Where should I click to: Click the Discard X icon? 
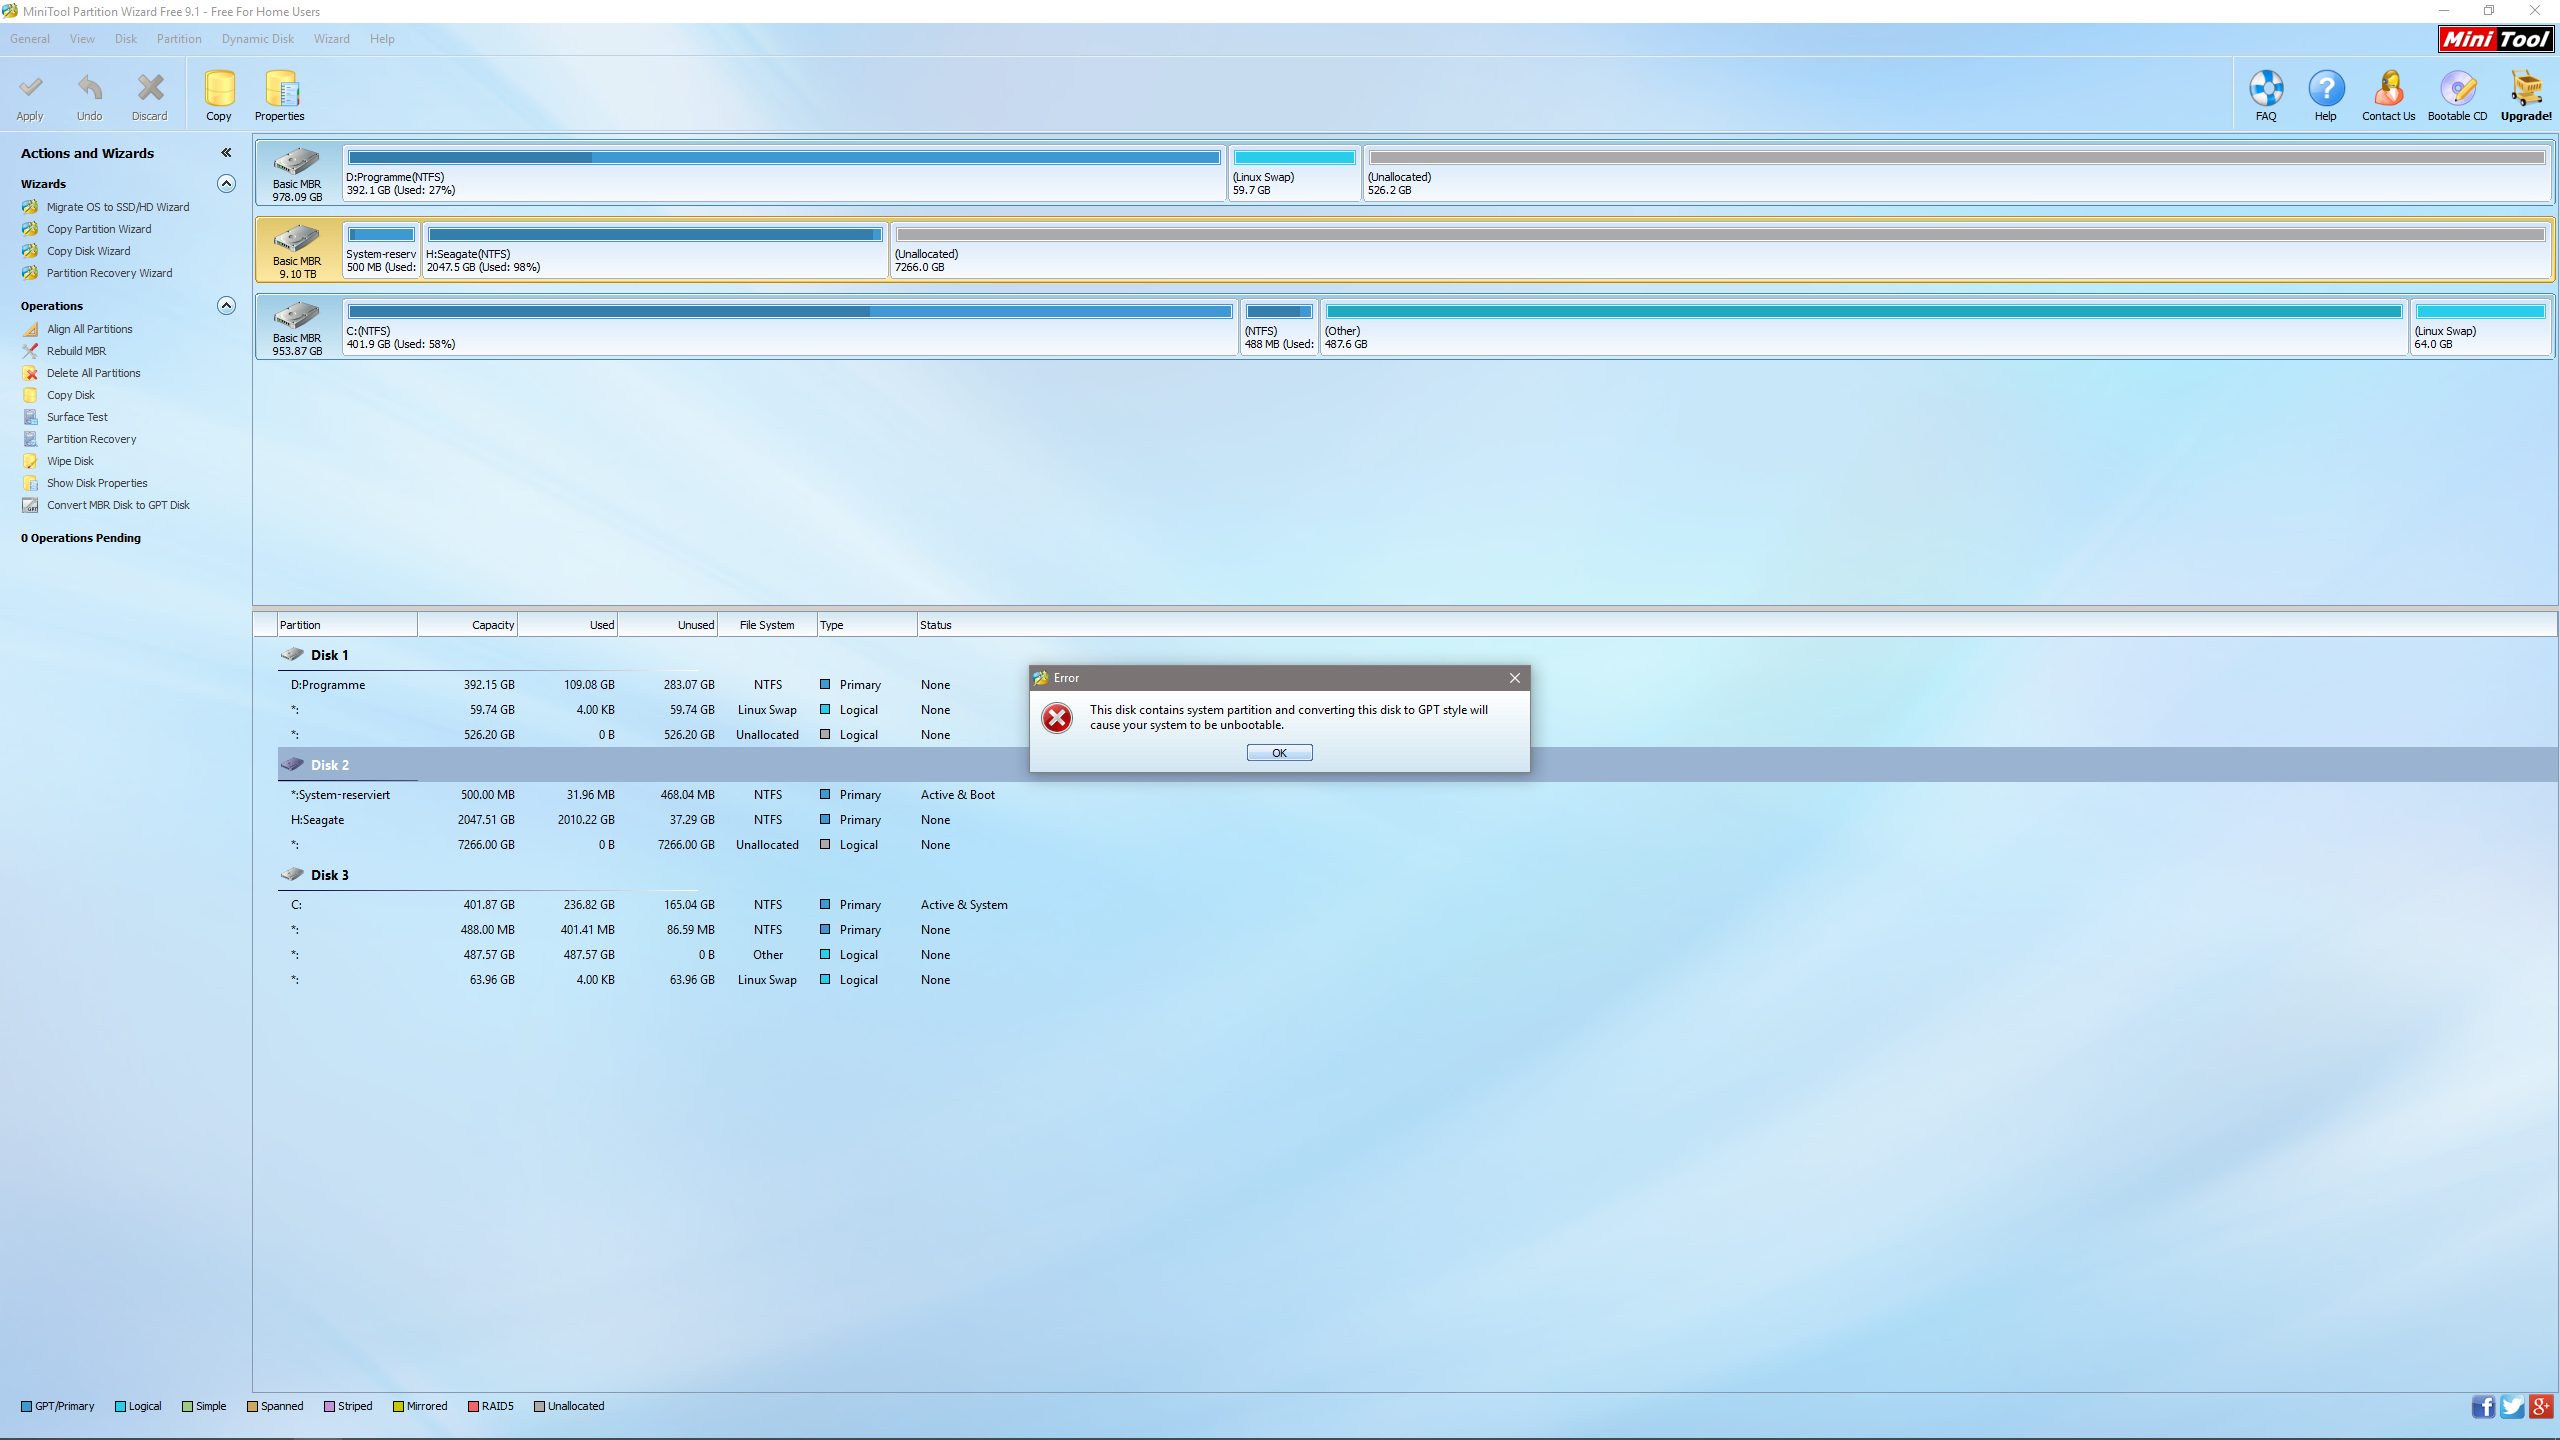click(150, 90)
